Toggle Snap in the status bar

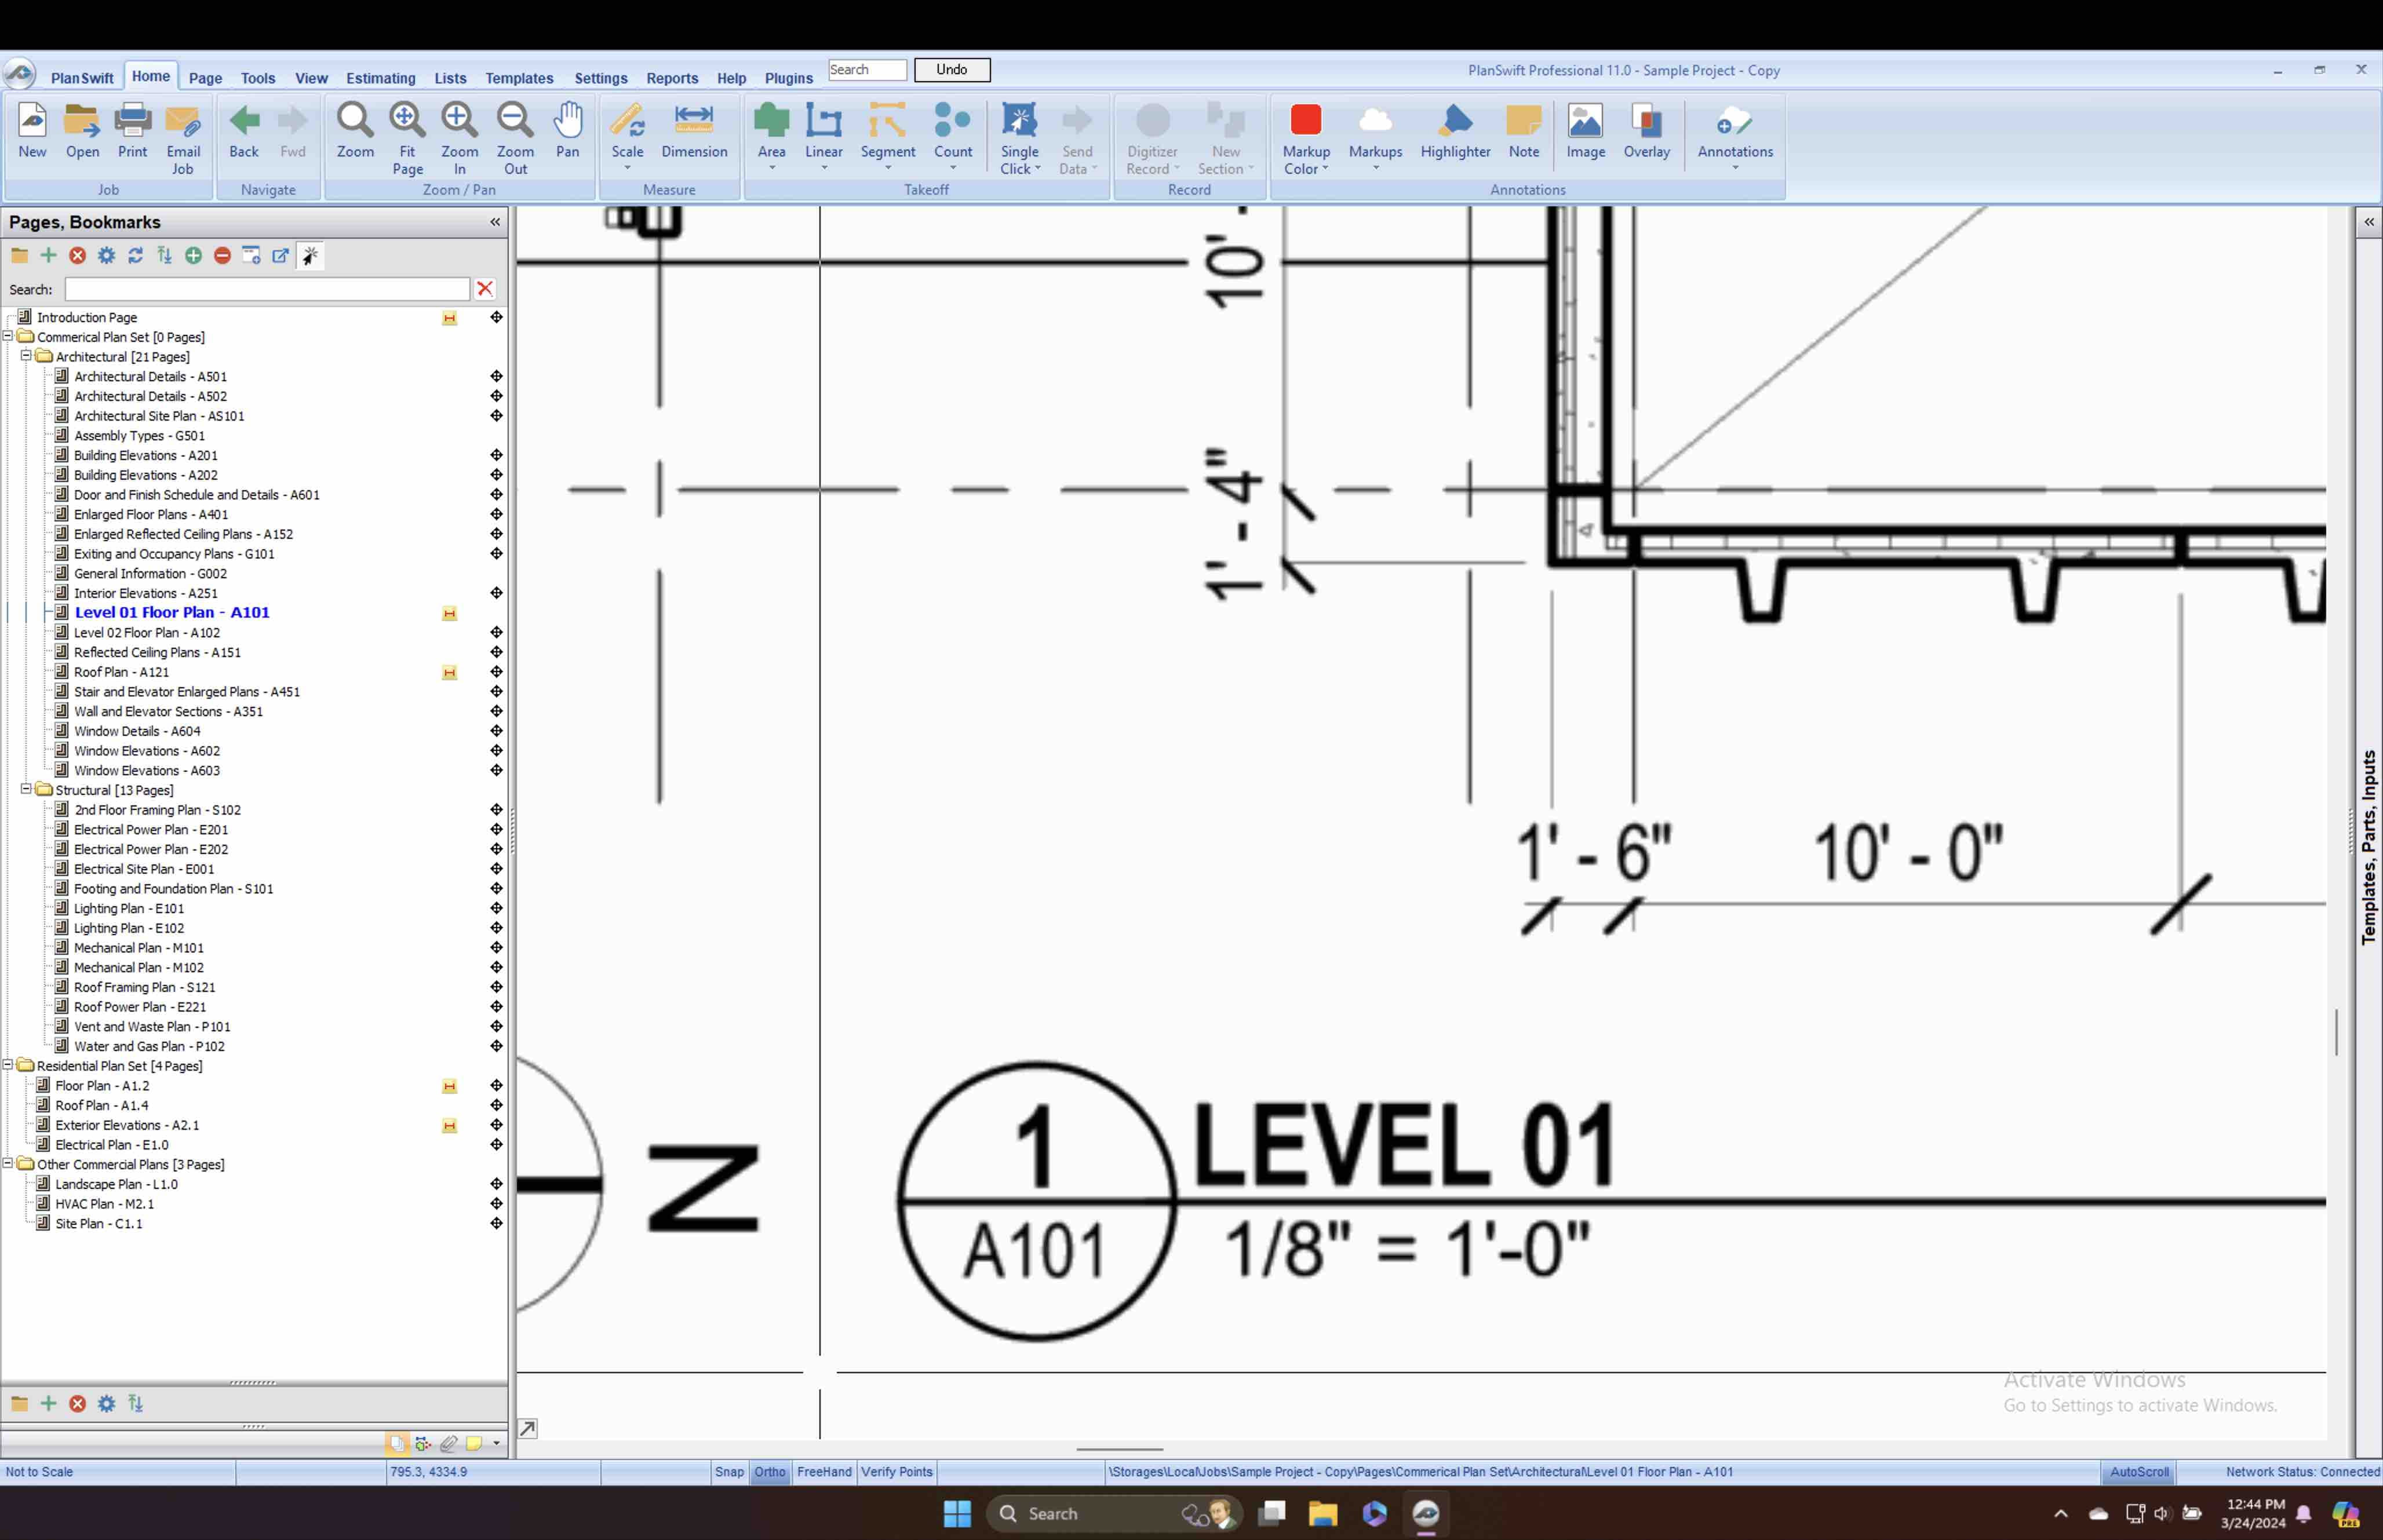(x=729, y=1471)
